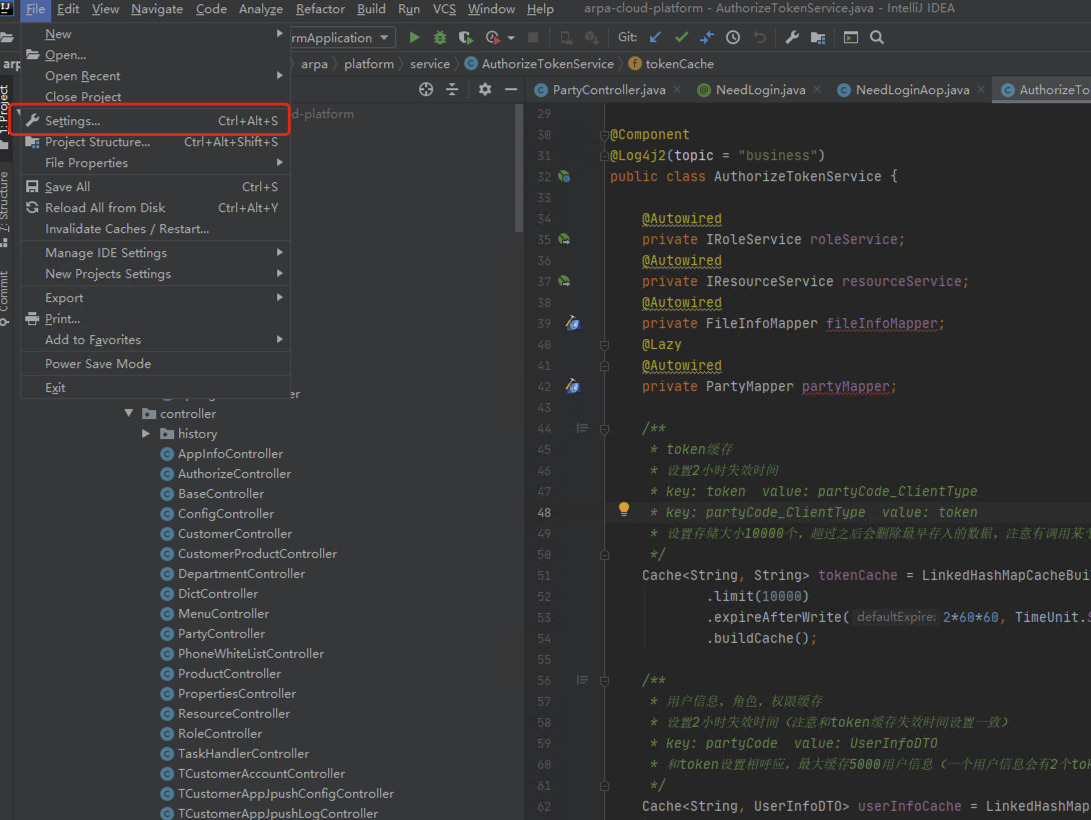
Task: Select Settings... in File menu
Action: click(x=155, y=120)
